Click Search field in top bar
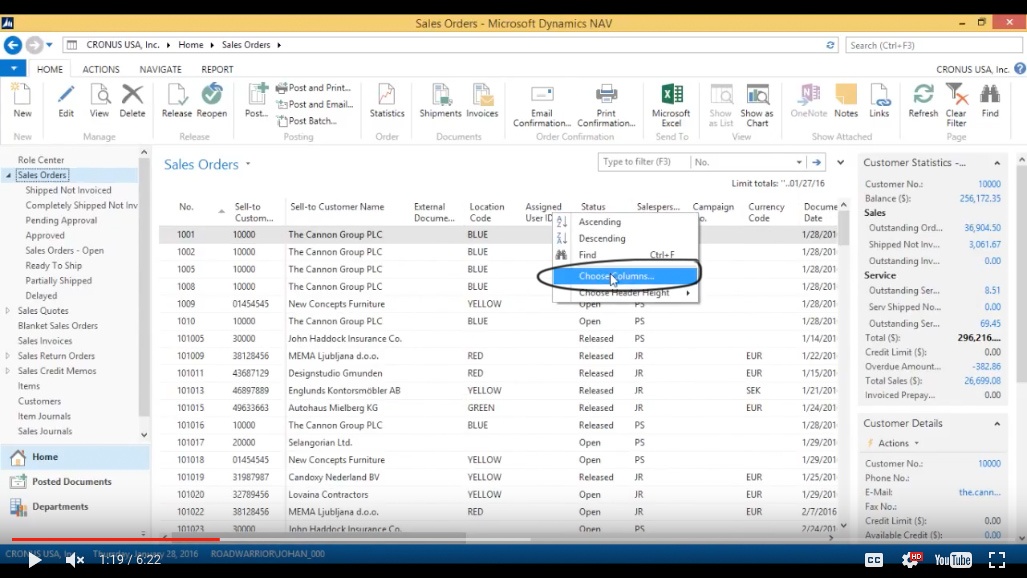The image size is (1027, 578). pos(934,45)
